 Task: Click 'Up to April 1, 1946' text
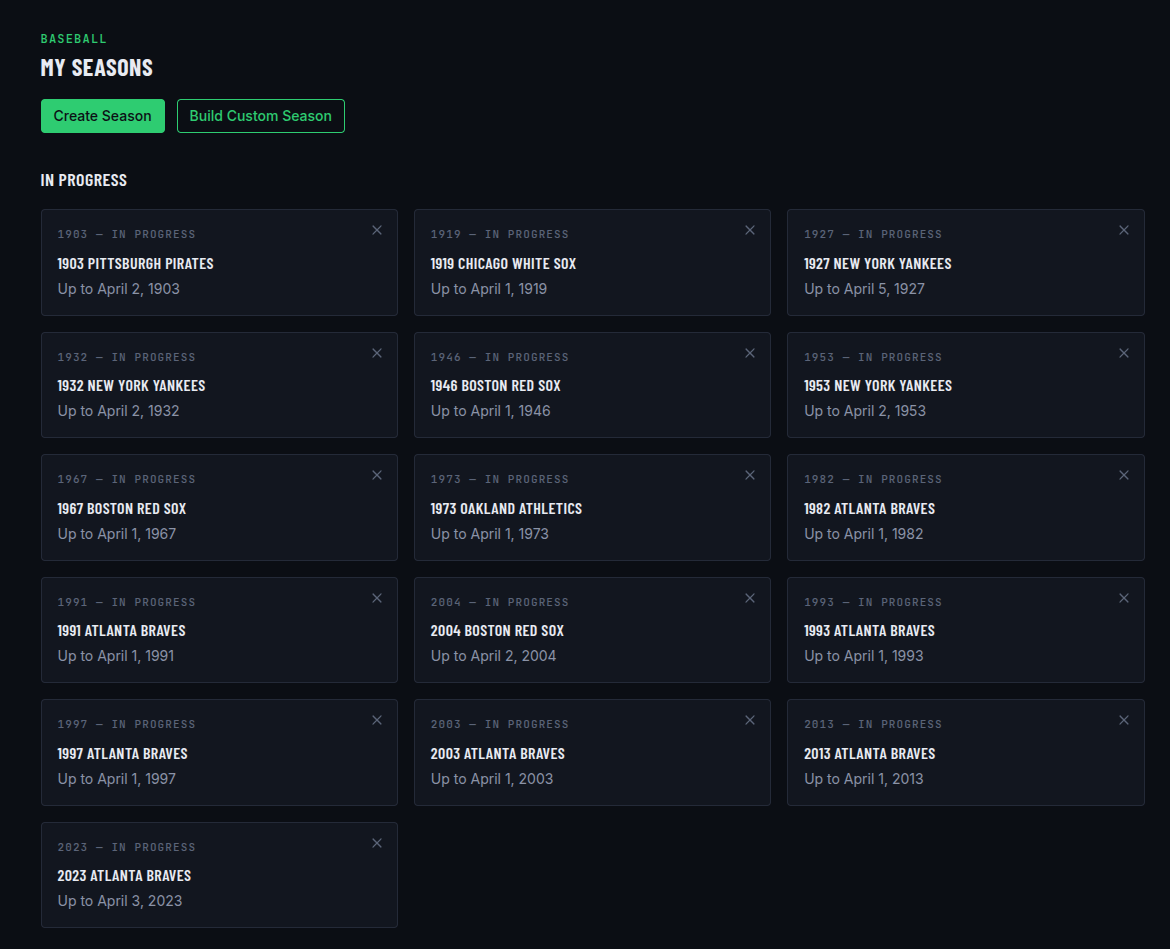tap(490, 411)
